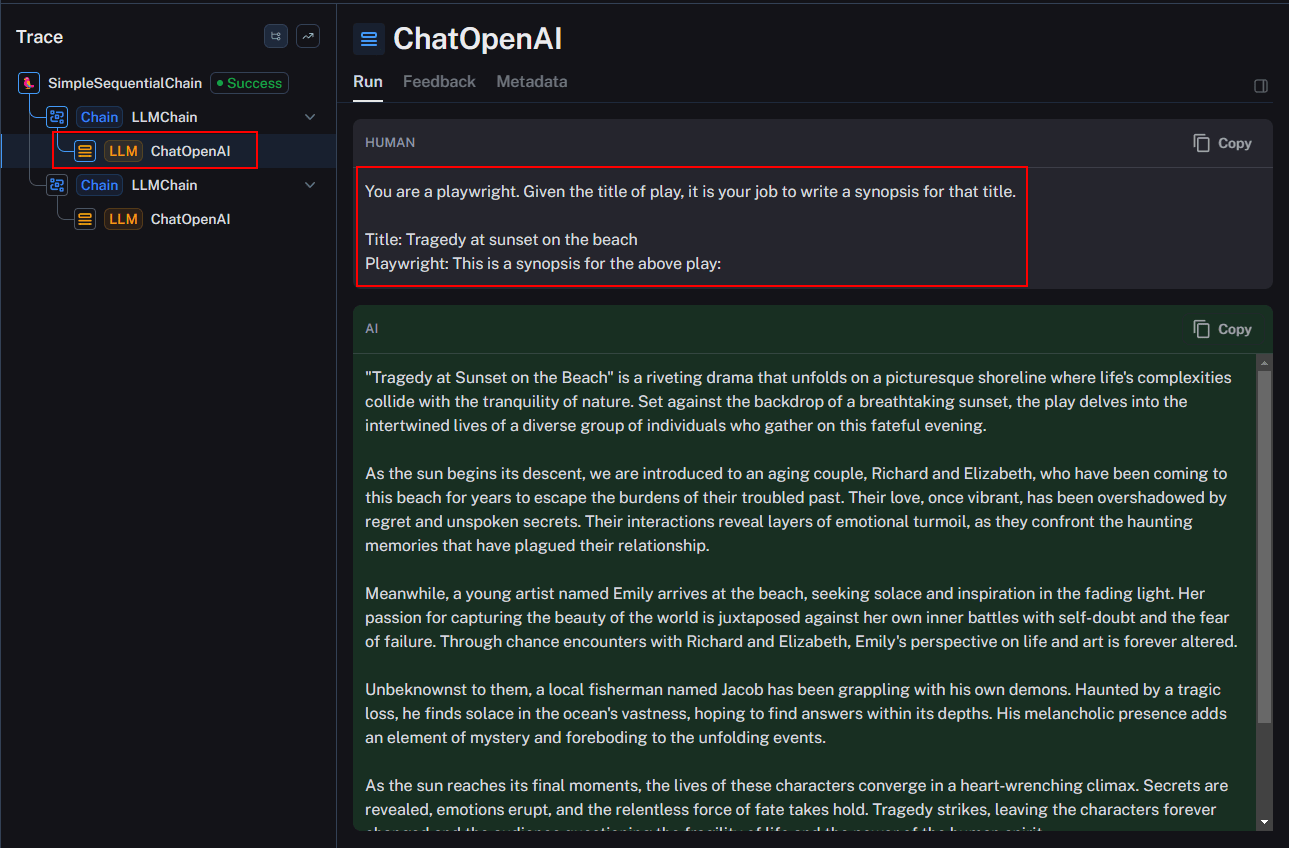Viewport: 1289px width, 848px height.
Task: Open the Metadata tab
Action: pos(531,81)
